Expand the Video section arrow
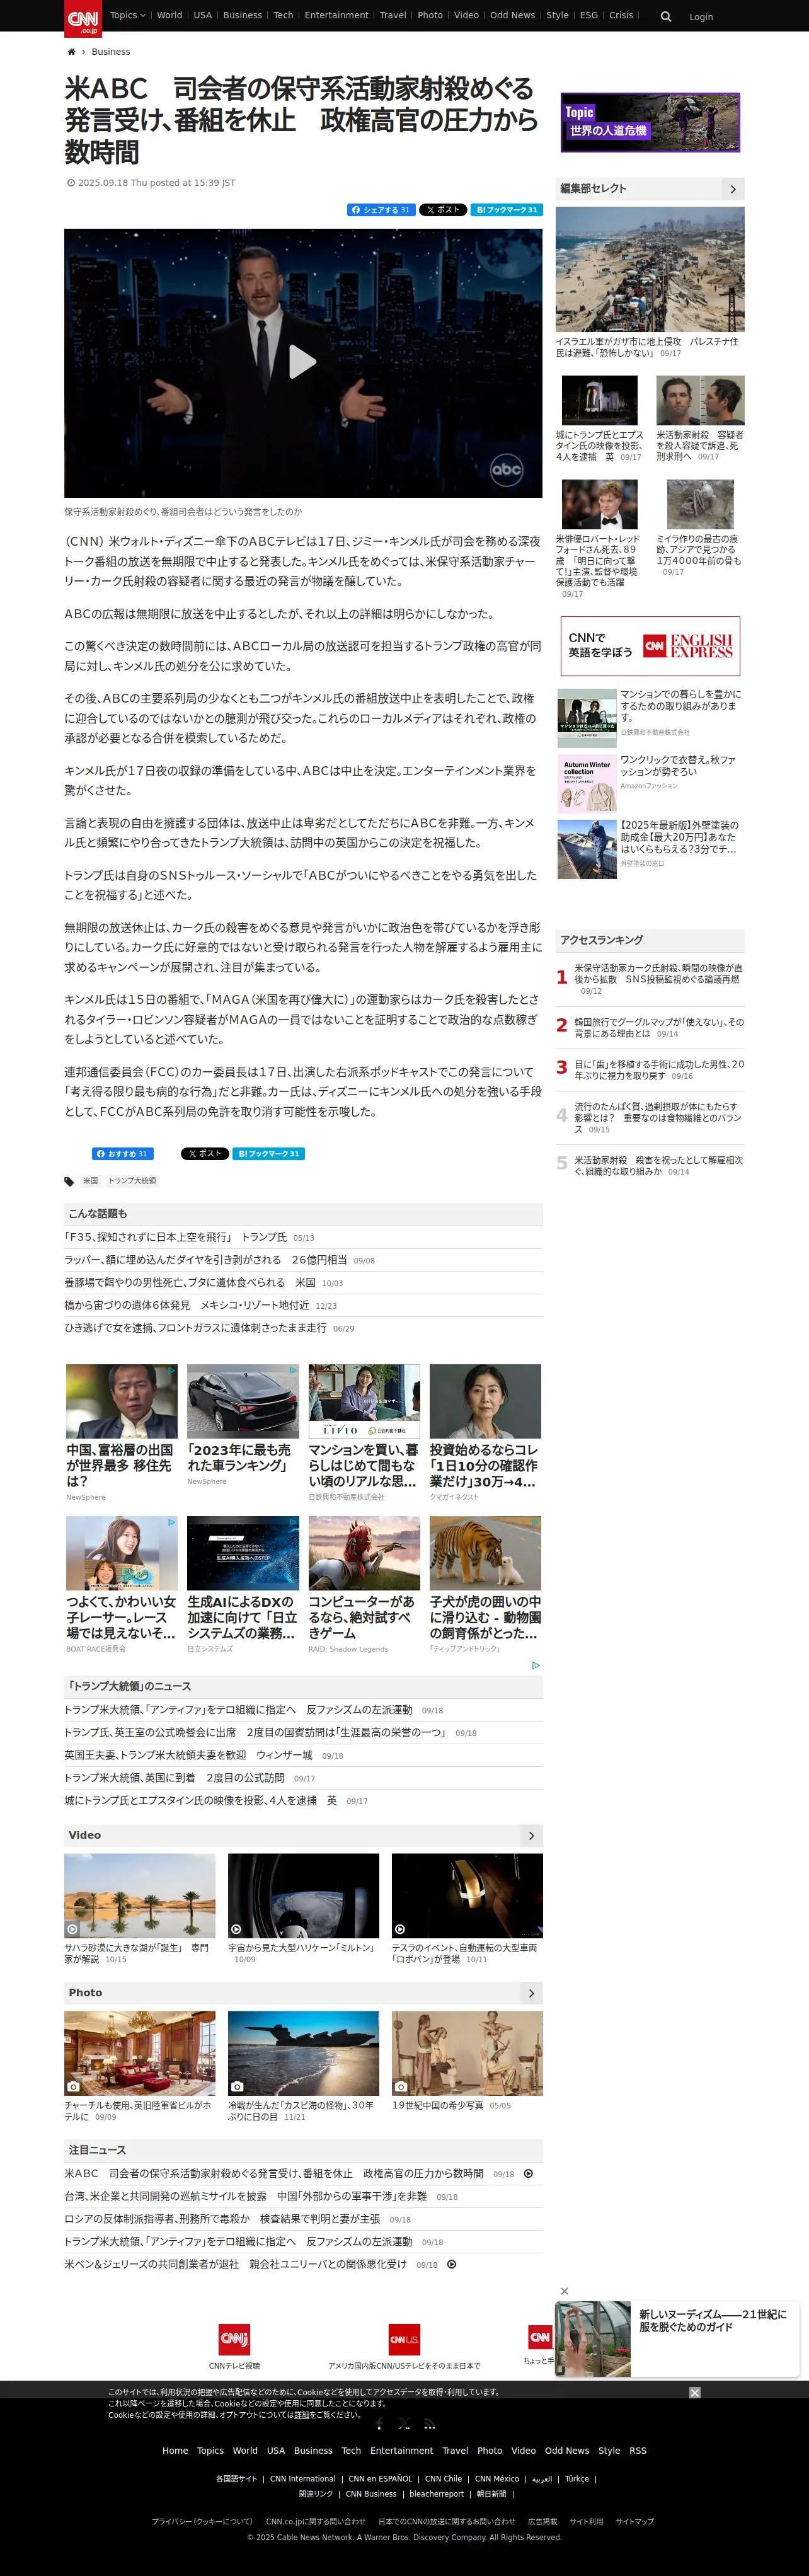Viewport: 809px width, 2576px height. pos(531,1836)
